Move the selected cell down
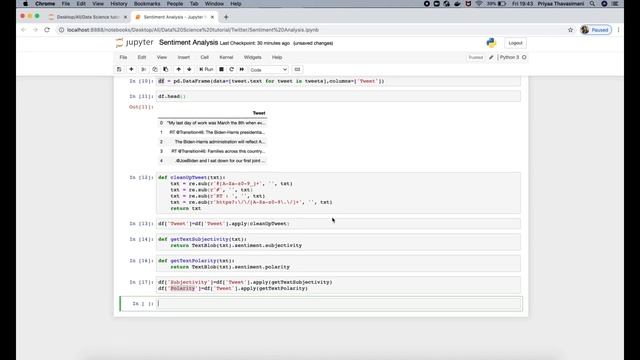The image size is (640, 360). click(x=189, y=69)
